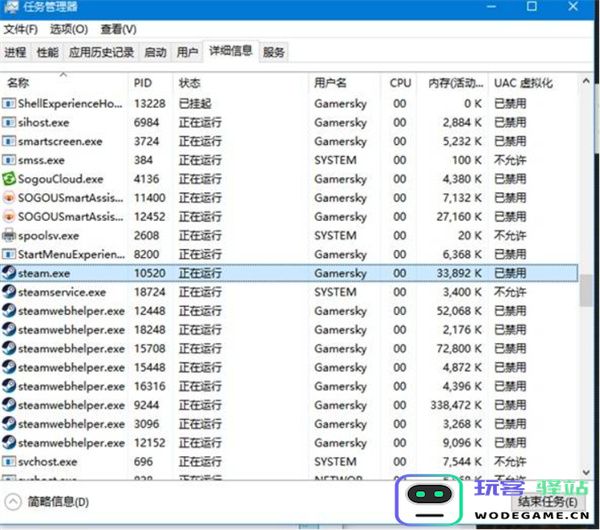Click the PID 10520 cell

[x=150, y=273]
